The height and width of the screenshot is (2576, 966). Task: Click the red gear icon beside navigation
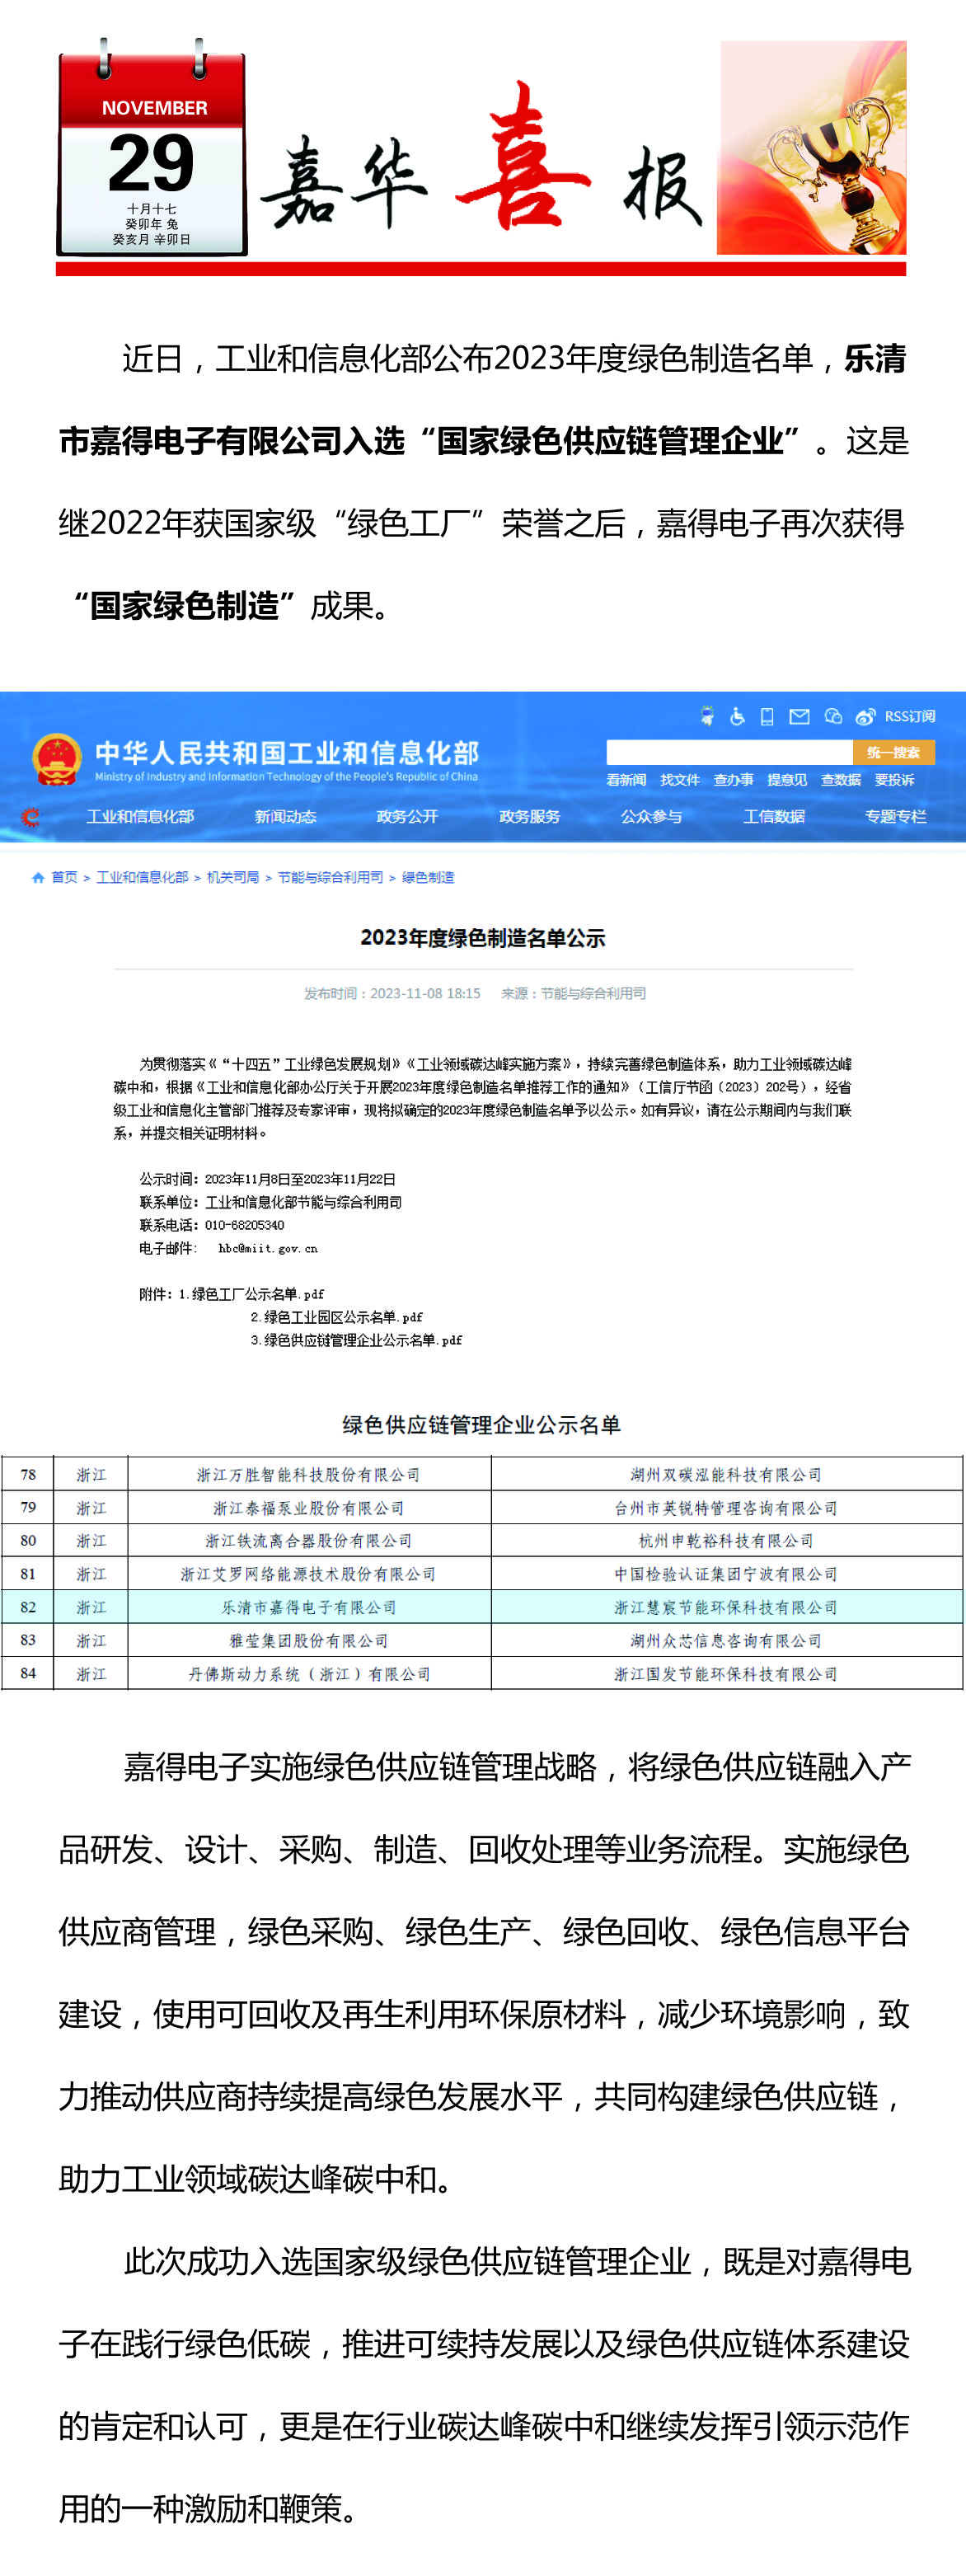coord(31,817)
